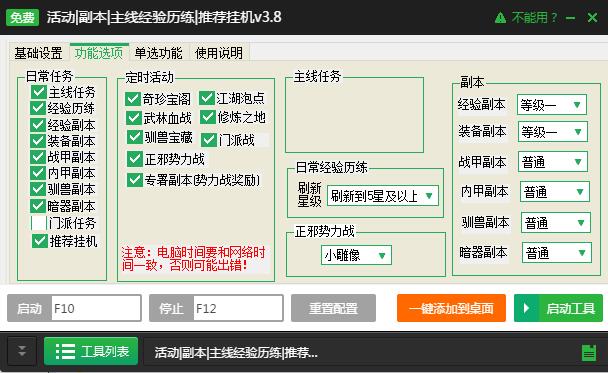Toggle the 经验副本 daily task checkbox
The image size is (608, 373).
[38, 125]
